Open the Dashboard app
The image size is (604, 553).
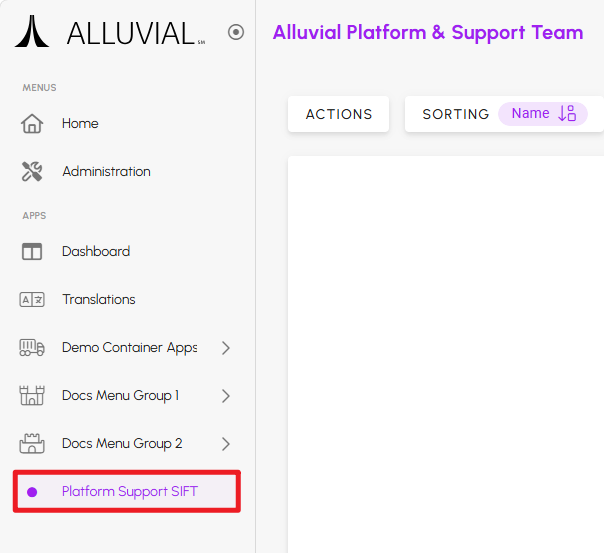coord(96,251)
